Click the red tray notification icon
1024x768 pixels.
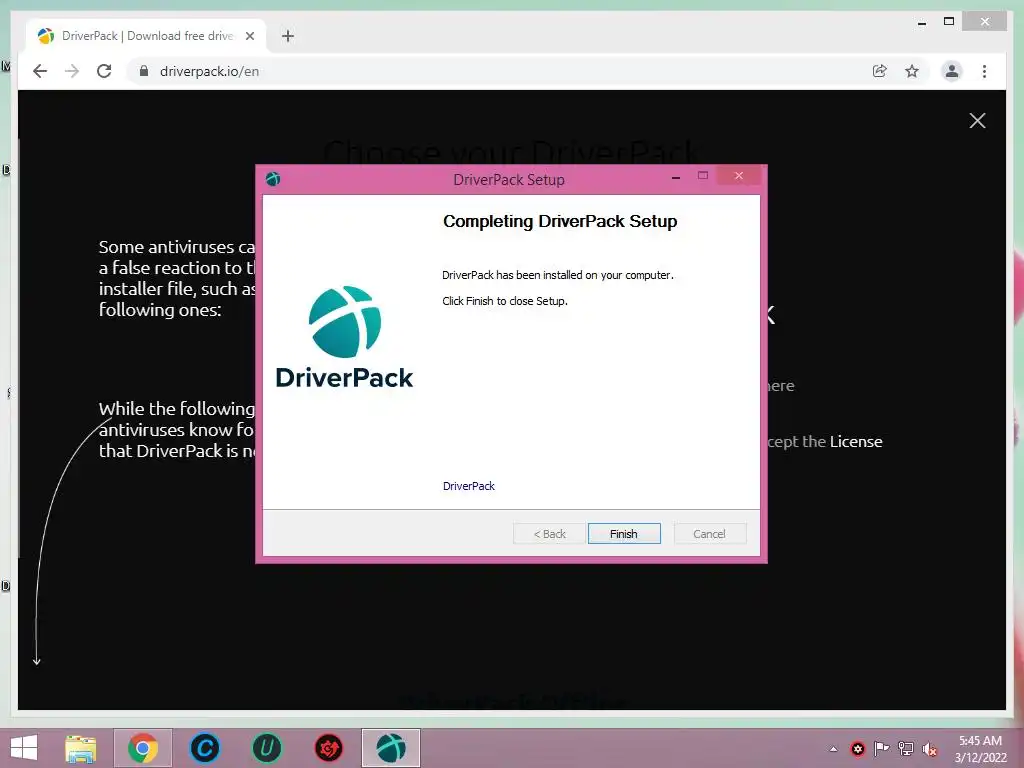[857, 749]
